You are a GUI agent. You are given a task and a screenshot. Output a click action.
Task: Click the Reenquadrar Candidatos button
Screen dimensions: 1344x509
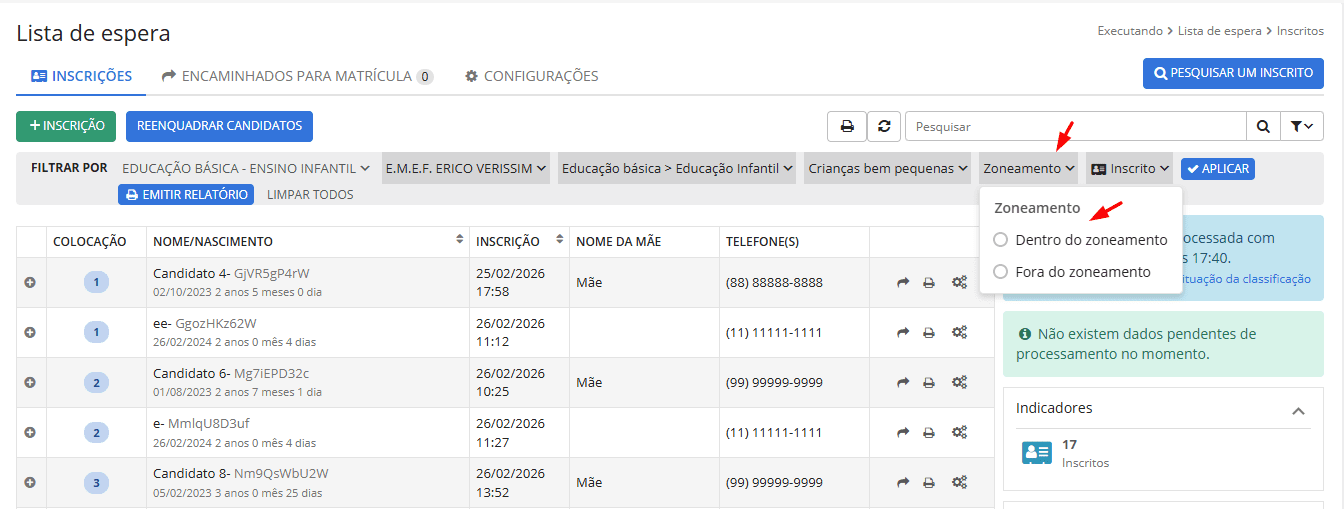point(219,126)
